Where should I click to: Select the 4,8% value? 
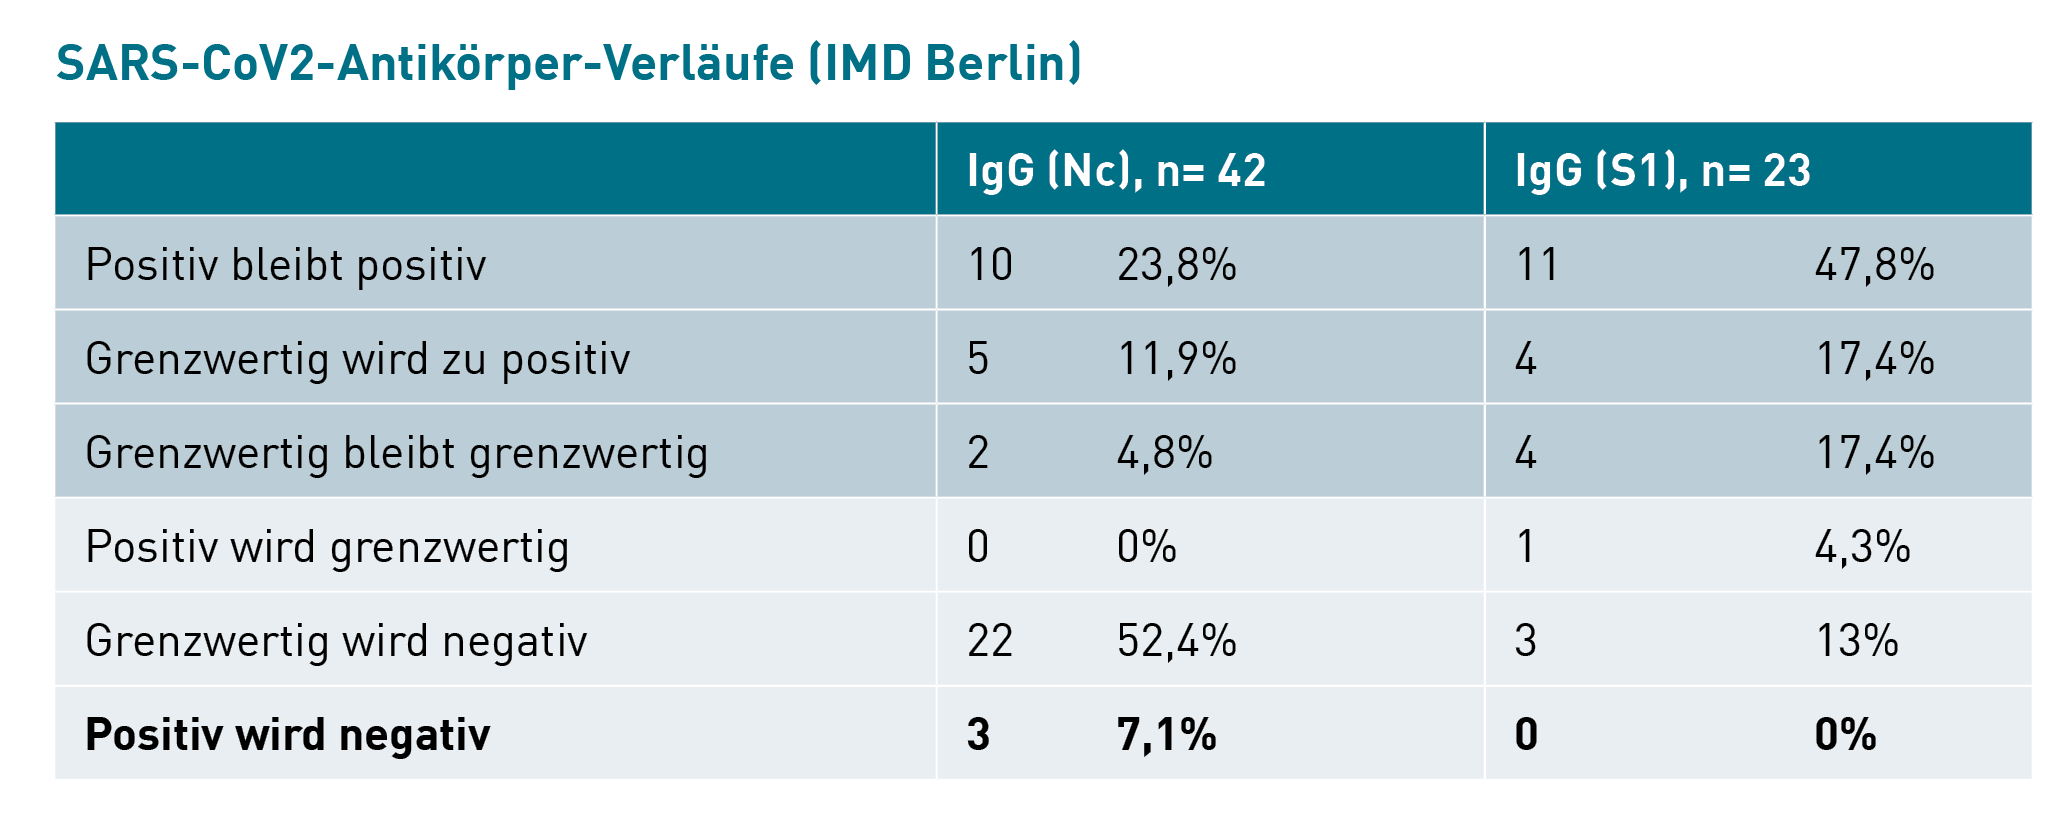(1164, 453)
